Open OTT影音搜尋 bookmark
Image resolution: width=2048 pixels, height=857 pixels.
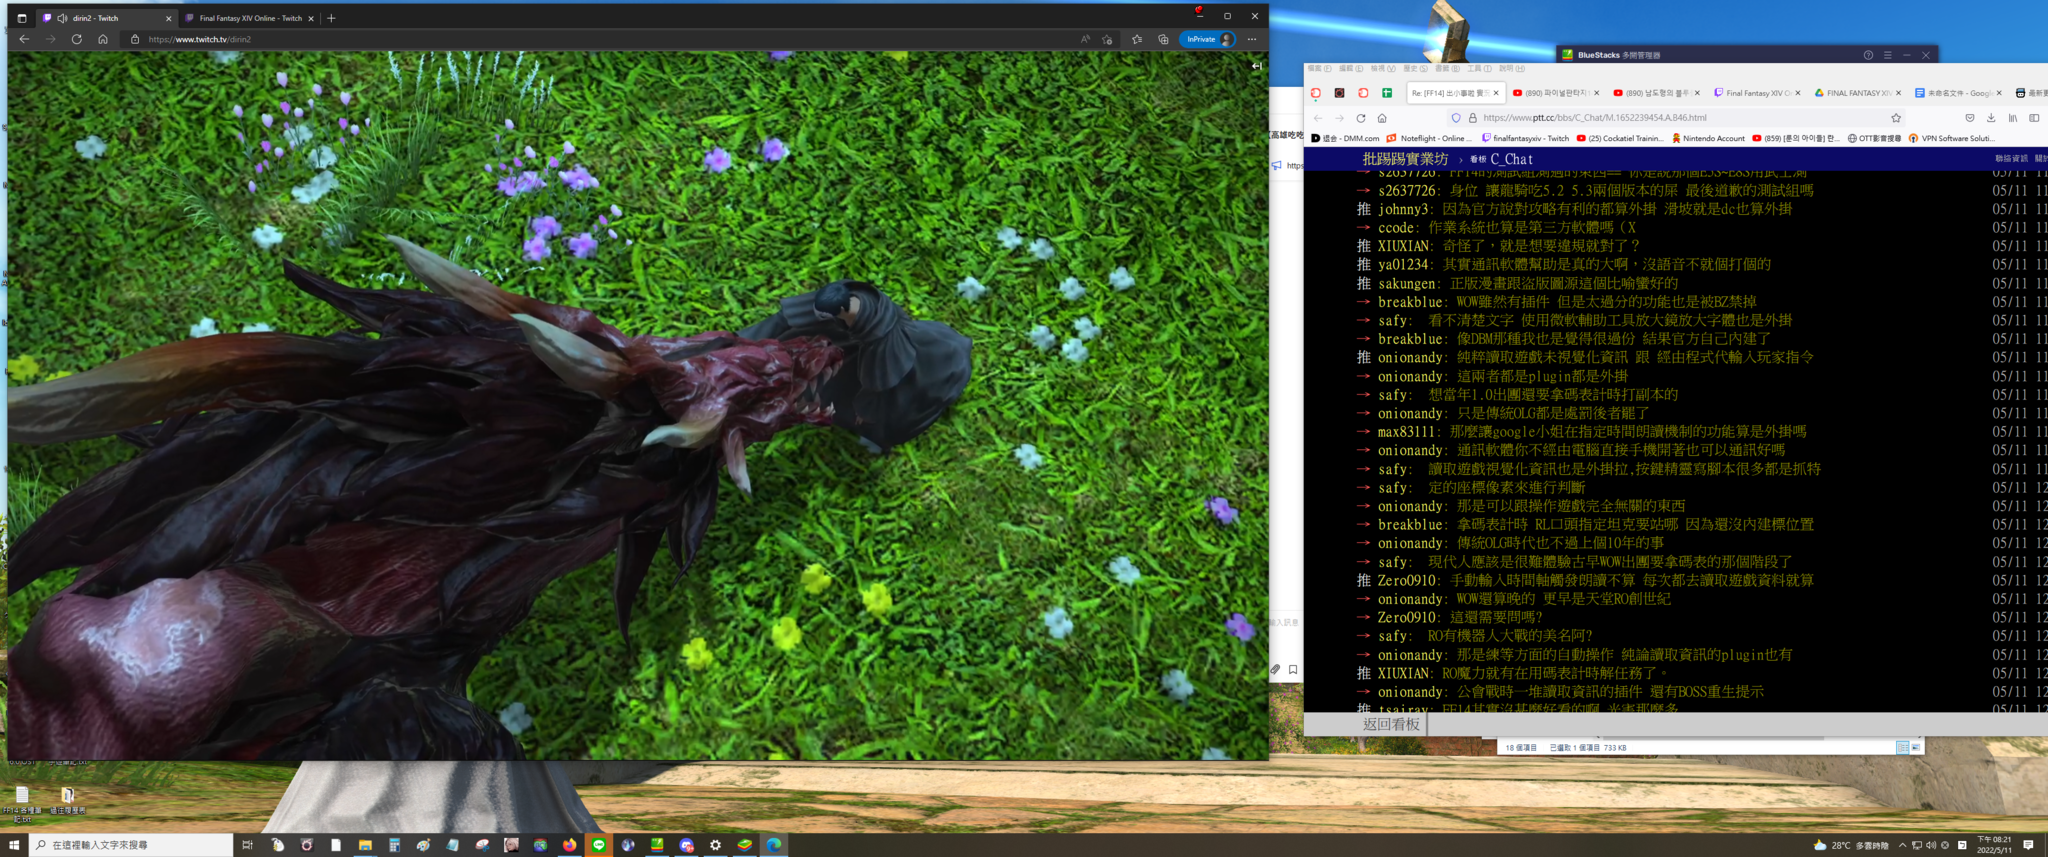point(1874,138)
